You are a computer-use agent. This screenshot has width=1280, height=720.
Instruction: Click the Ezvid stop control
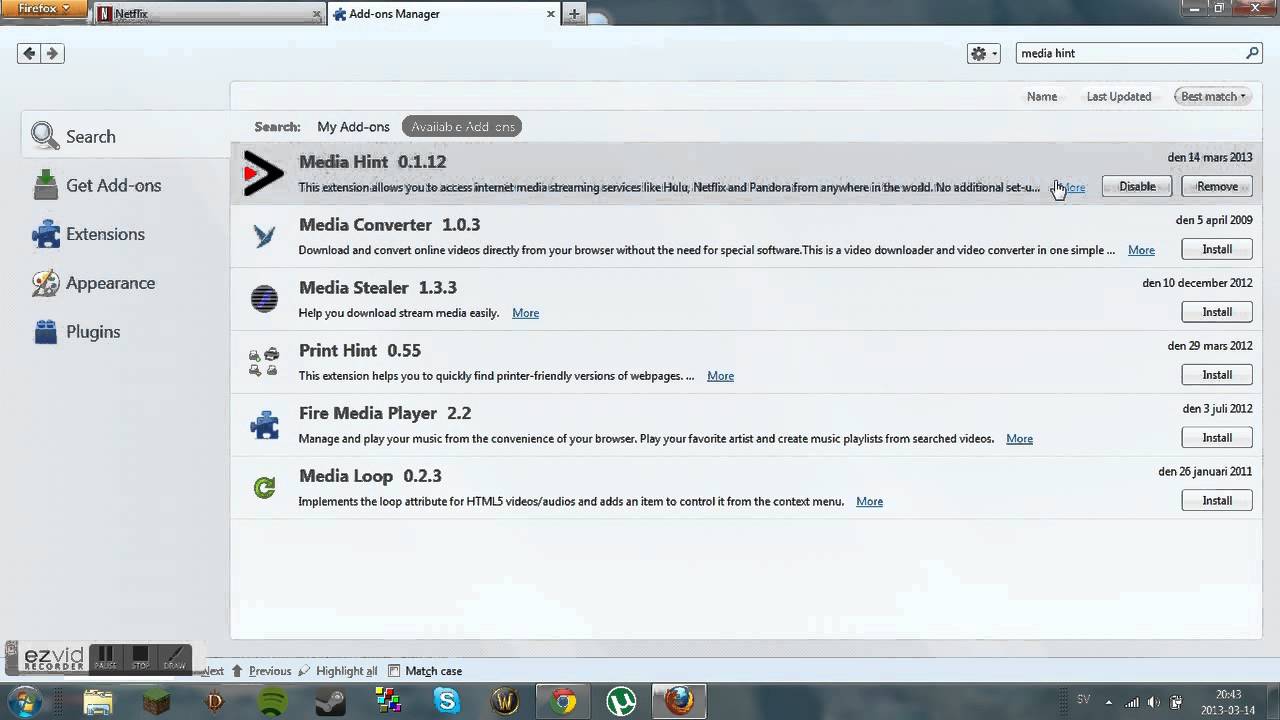pyautogui.click(x=140, y=658)
